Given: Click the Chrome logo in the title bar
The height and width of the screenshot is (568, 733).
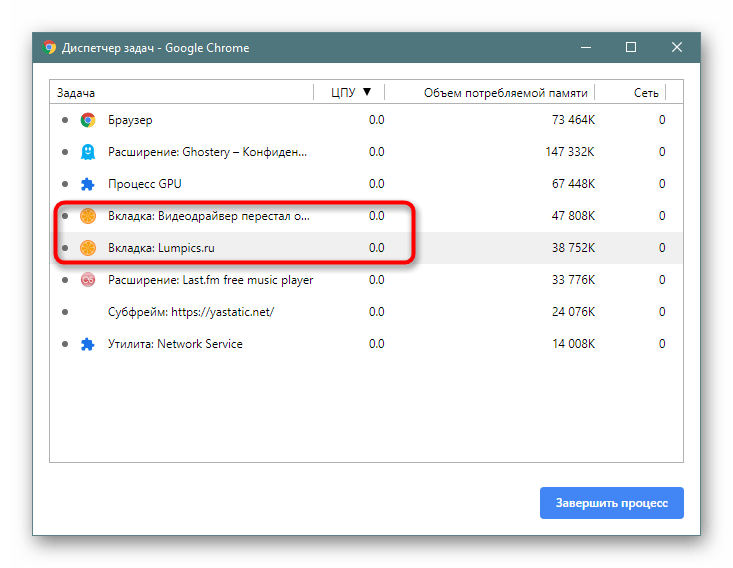Looking at the screenshot, I should coord(49,47).
